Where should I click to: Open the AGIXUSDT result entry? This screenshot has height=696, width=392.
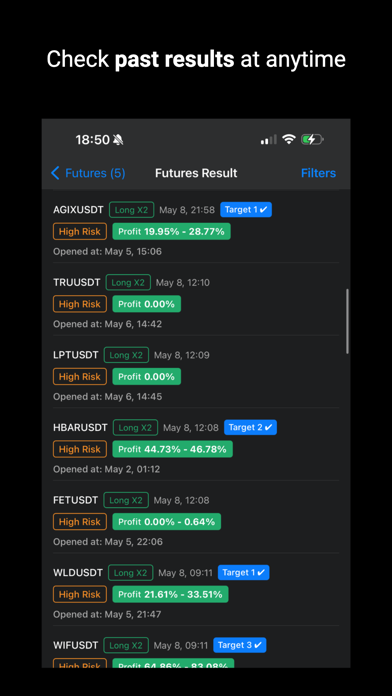pos(196,228)
